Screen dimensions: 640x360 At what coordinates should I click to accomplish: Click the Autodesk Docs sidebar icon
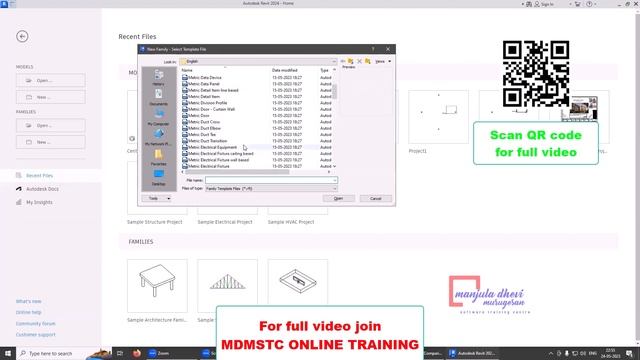click(19, 189)
